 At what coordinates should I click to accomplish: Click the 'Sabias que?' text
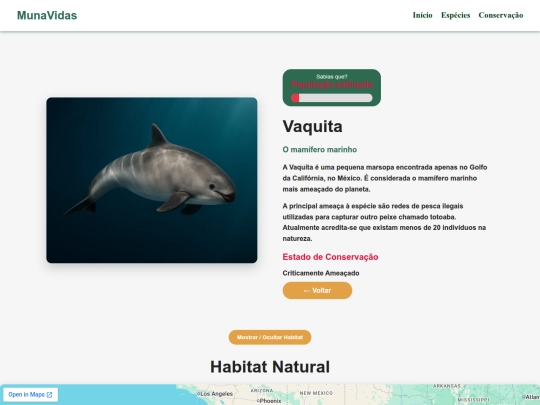pos(332,77)
